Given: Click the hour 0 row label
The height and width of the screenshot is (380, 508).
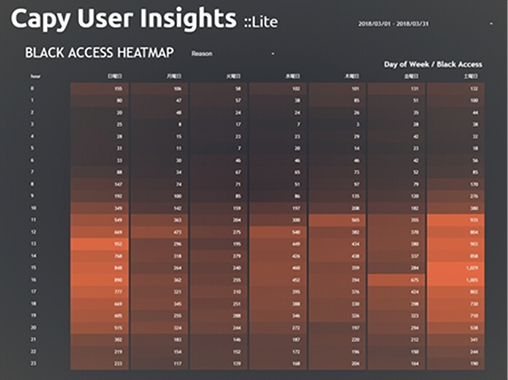Looking at the screenshot, I should click(x=32, y=88).
